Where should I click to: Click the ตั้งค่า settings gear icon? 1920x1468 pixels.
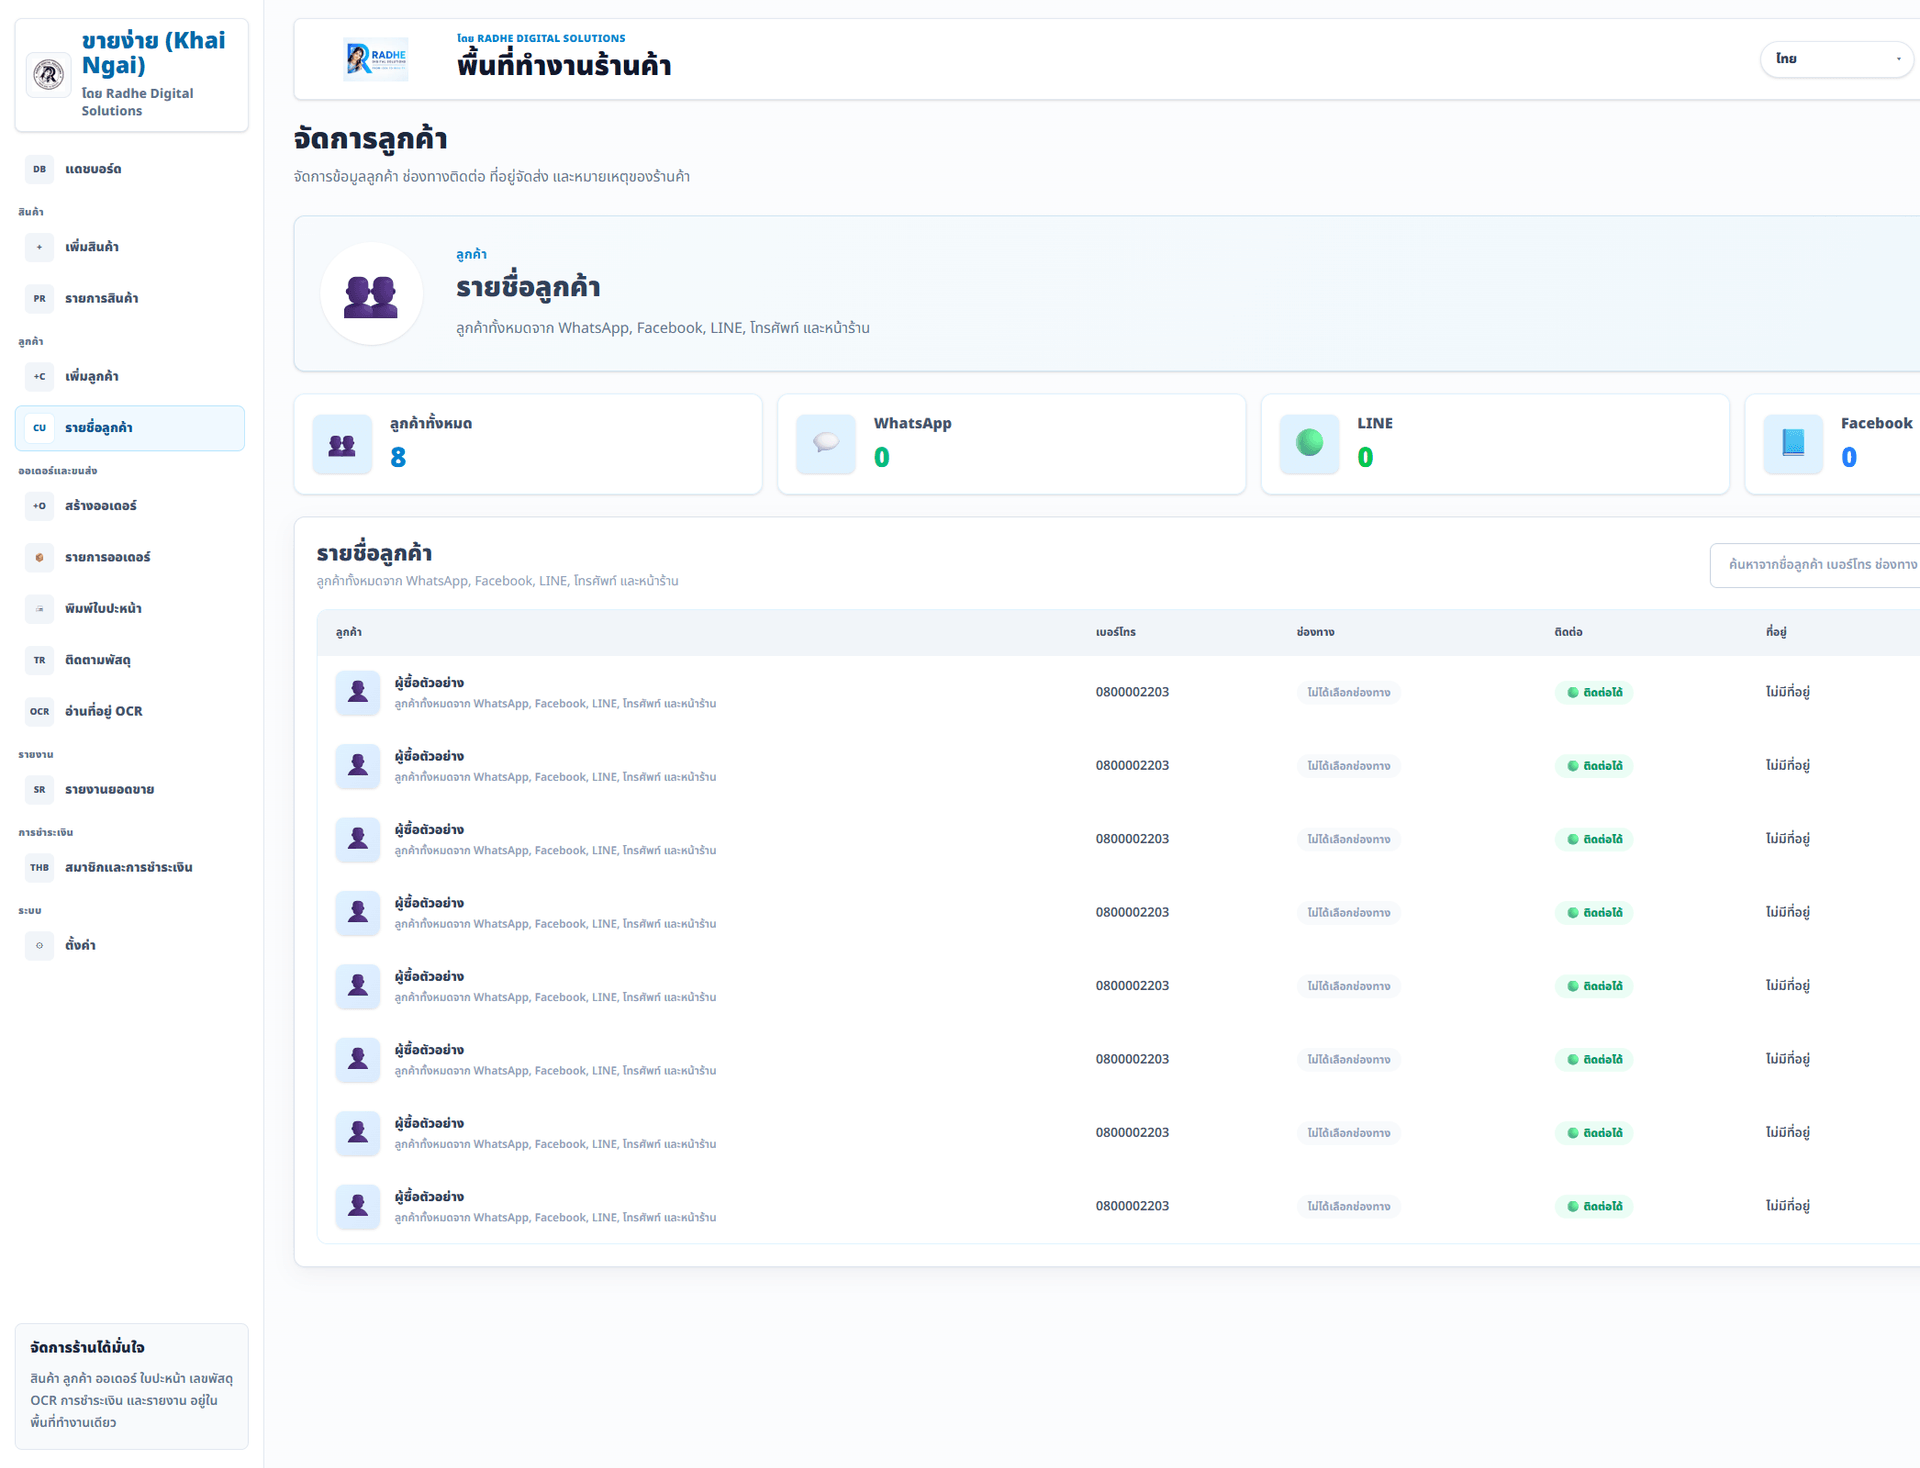click(x=39, y=945)
